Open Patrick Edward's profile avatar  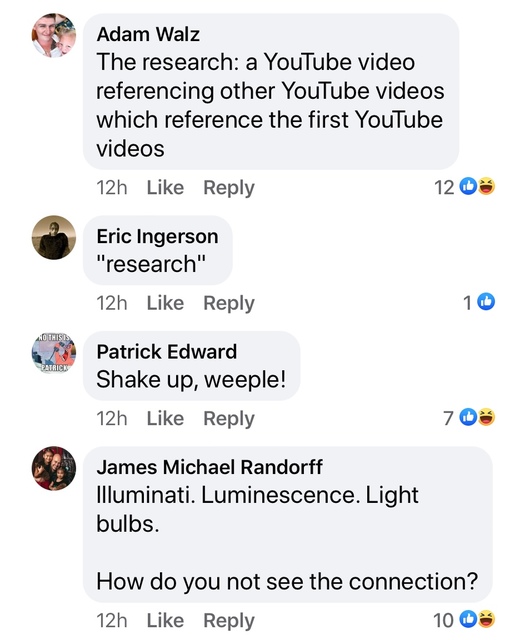pos(54,353)
